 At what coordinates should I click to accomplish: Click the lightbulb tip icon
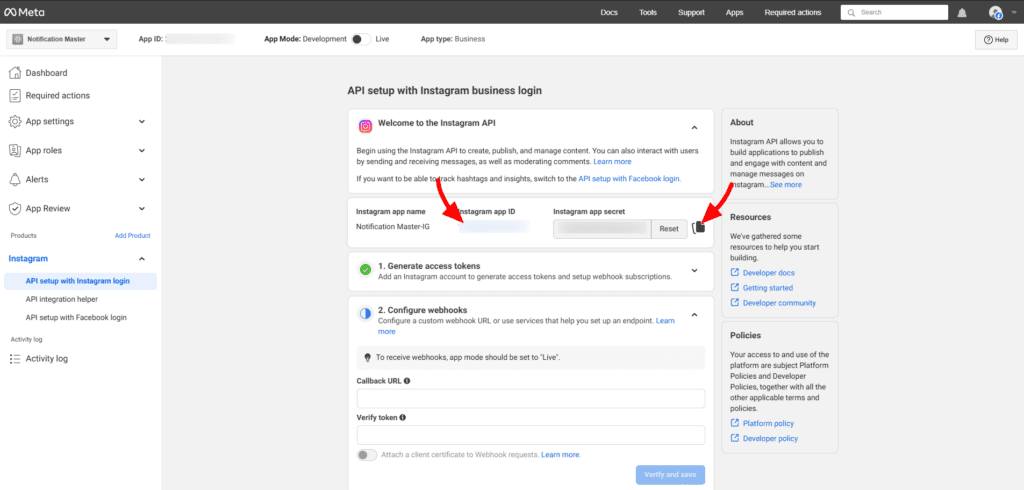368,358
